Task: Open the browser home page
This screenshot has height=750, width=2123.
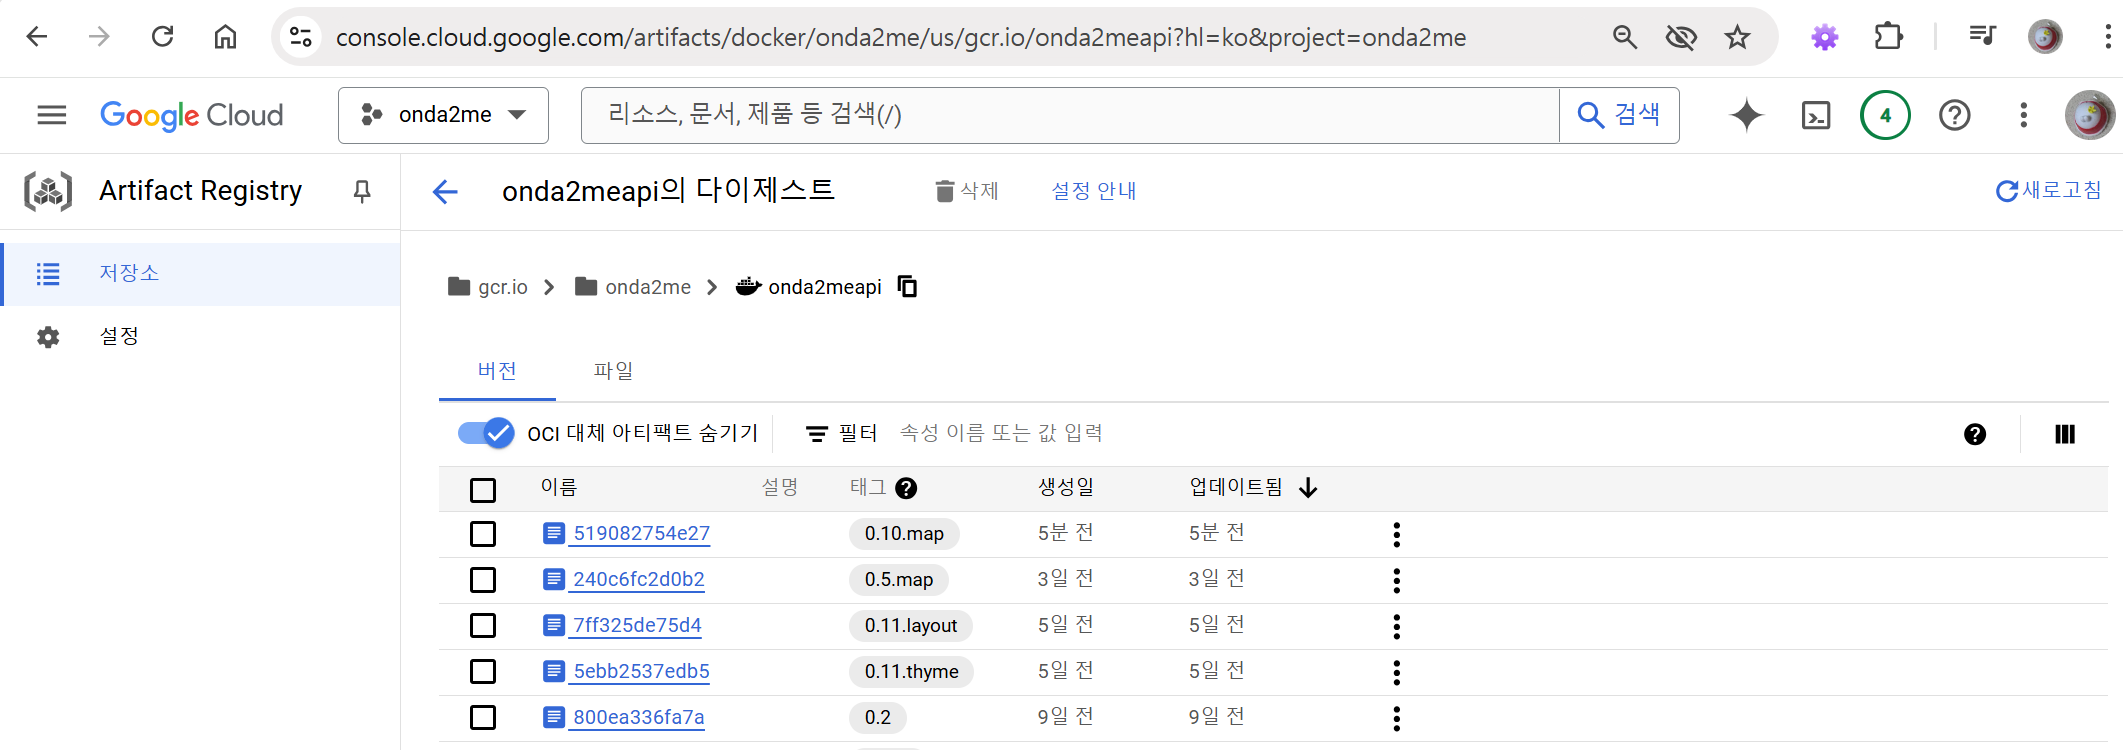Action: point(226,37)
